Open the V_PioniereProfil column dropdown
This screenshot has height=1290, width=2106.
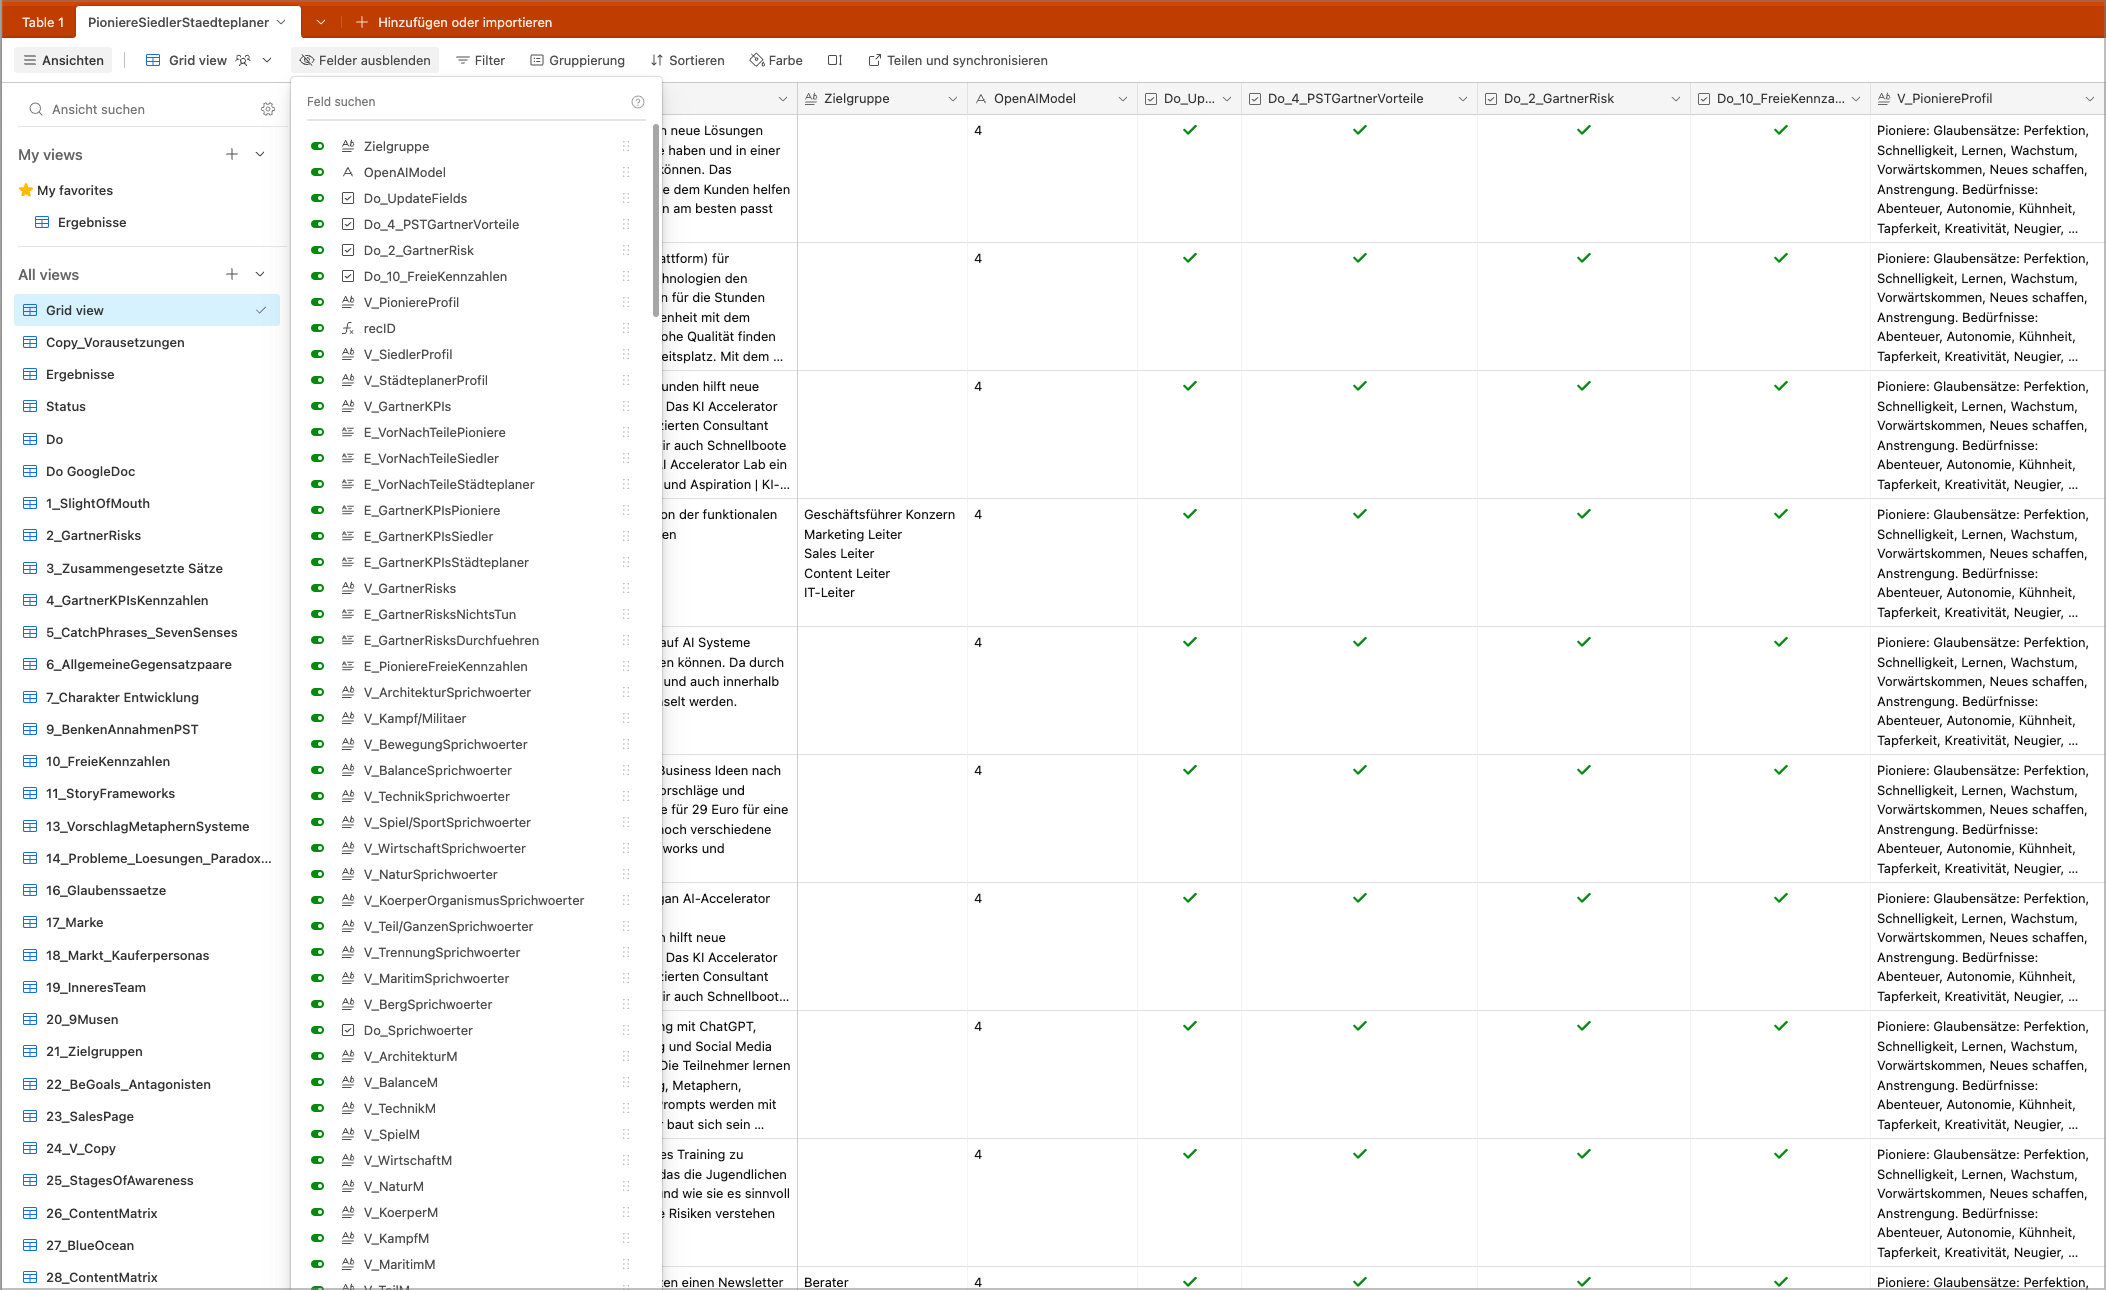click(2089, 99)
